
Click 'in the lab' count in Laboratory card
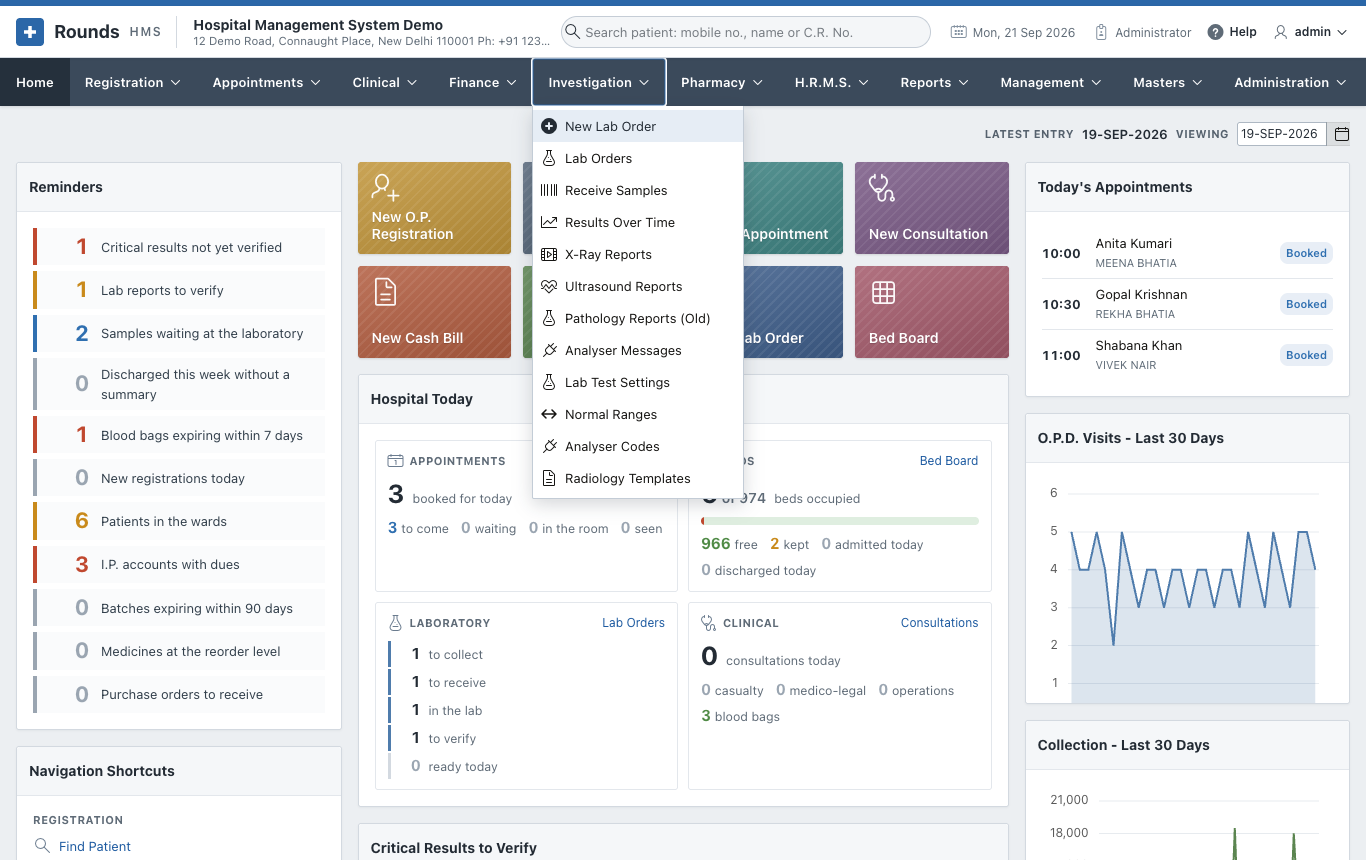(448, 710)
